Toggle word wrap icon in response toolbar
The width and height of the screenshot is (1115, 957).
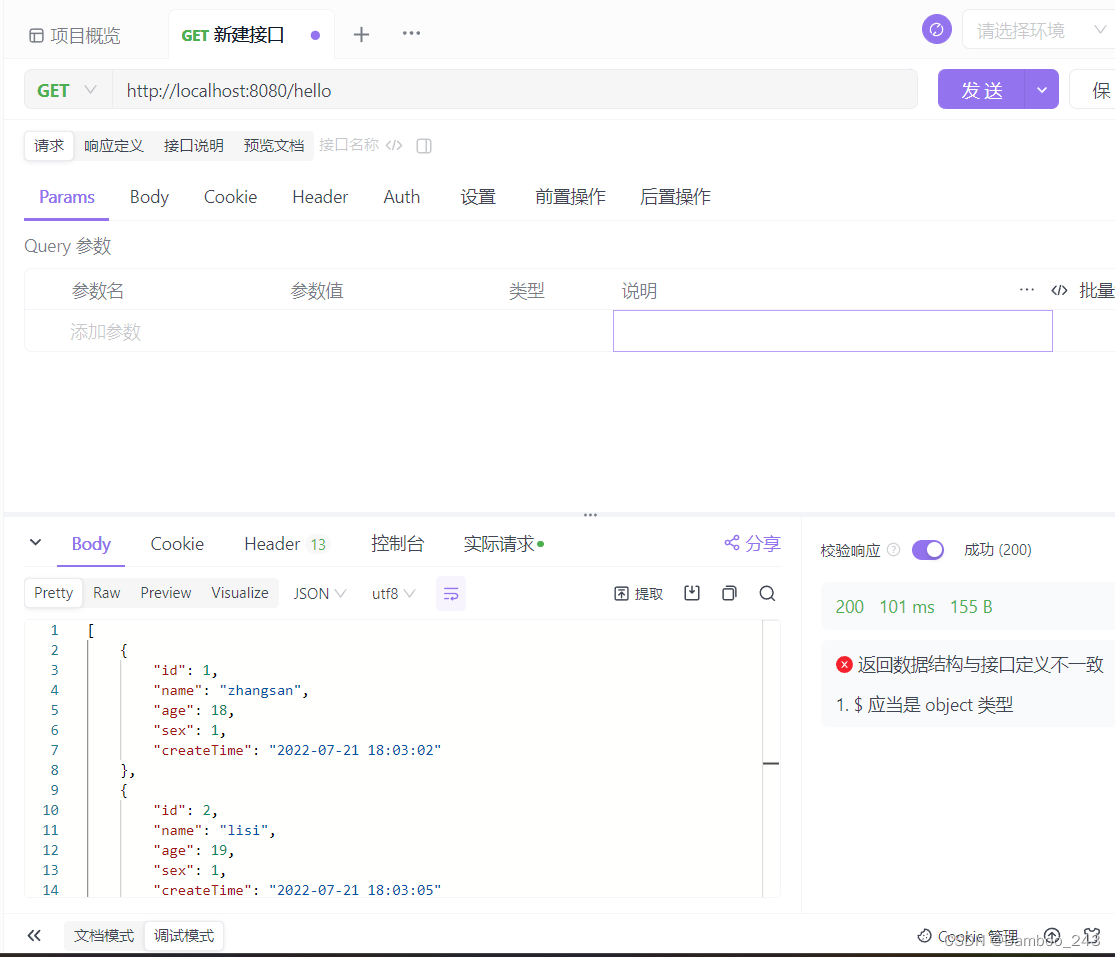pos(450,592)
